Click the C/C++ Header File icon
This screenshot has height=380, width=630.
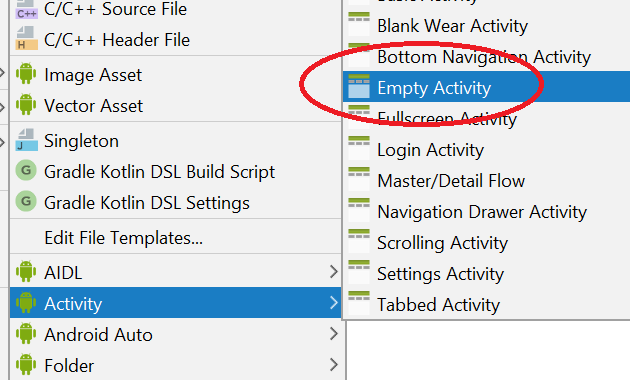pyautogui.click(x=27, y=39)
